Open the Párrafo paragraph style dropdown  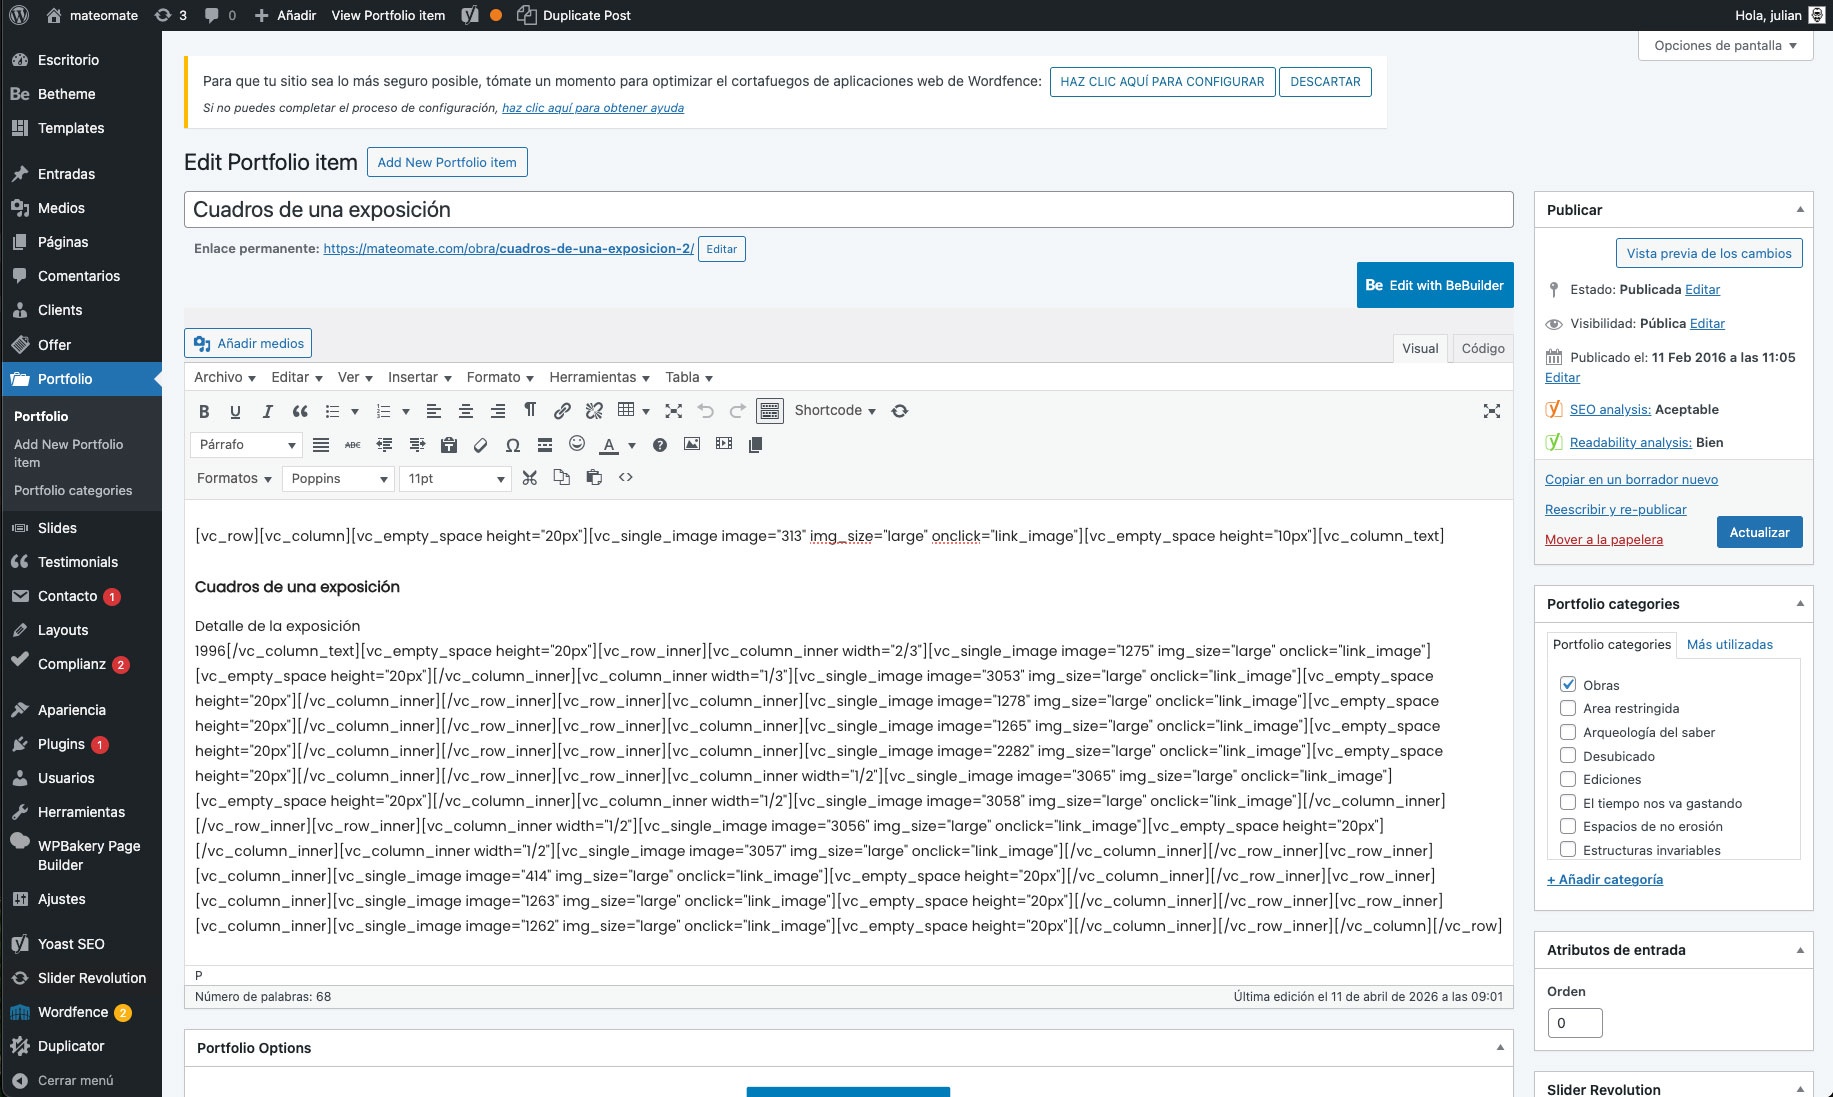click(247, 445)
